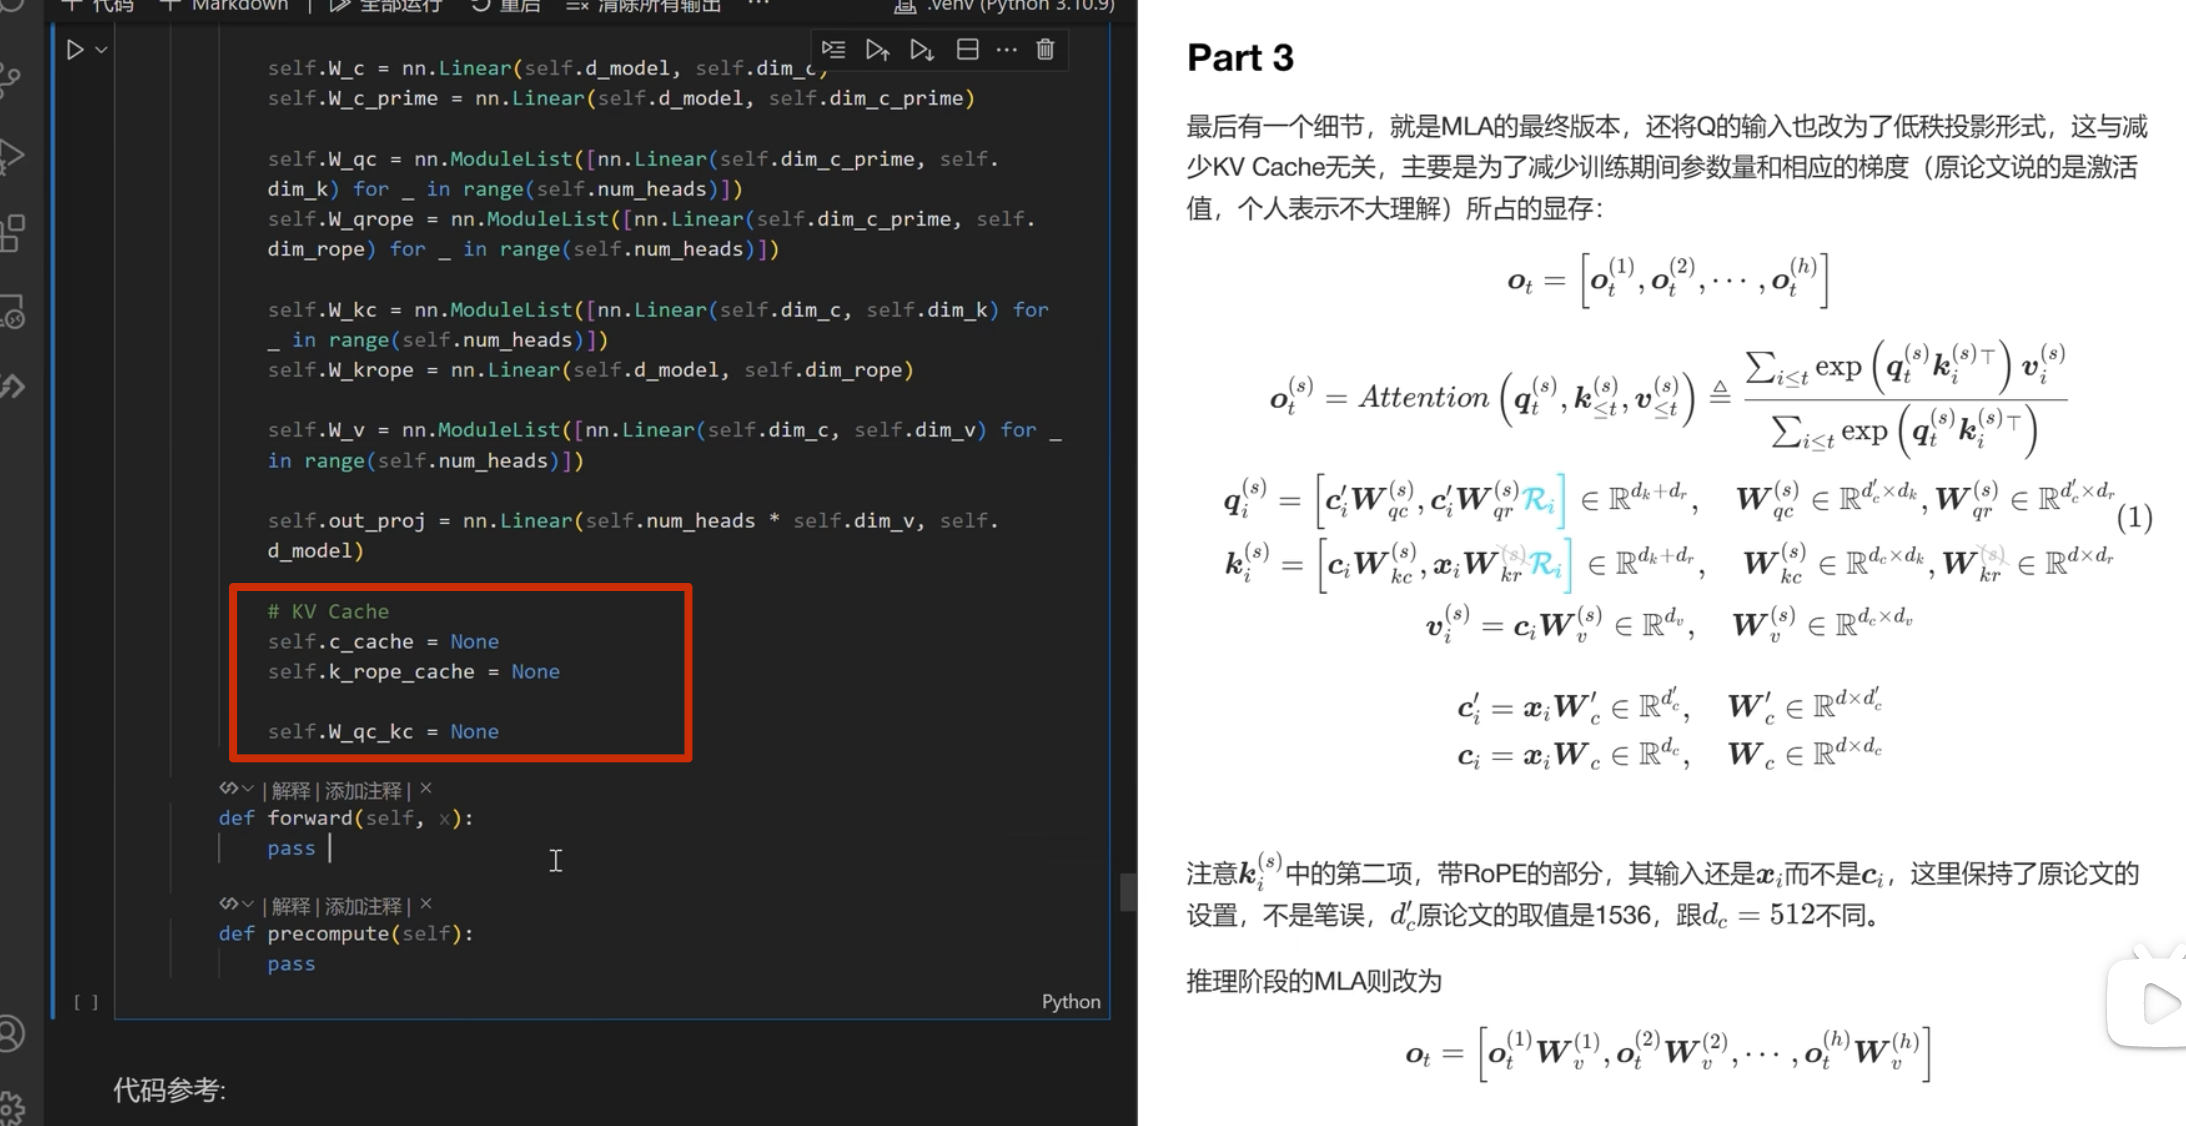Execute cell and below icon

[922, 50]
